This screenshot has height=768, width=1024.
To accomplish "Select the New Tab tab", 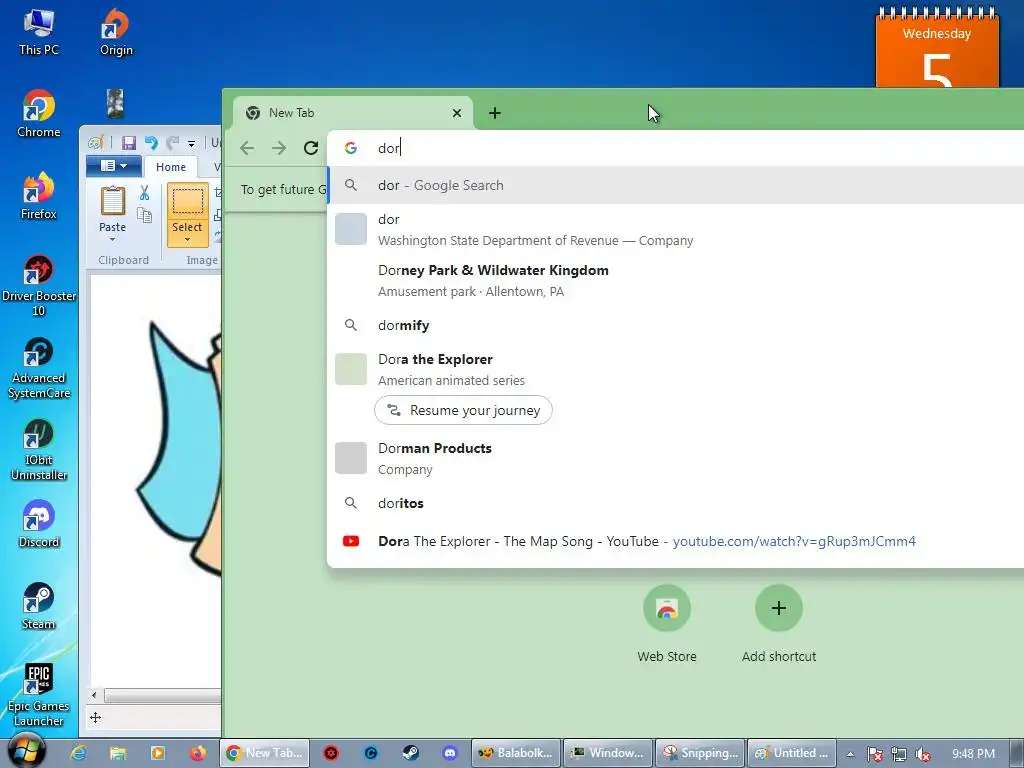I will pos(353,113).
